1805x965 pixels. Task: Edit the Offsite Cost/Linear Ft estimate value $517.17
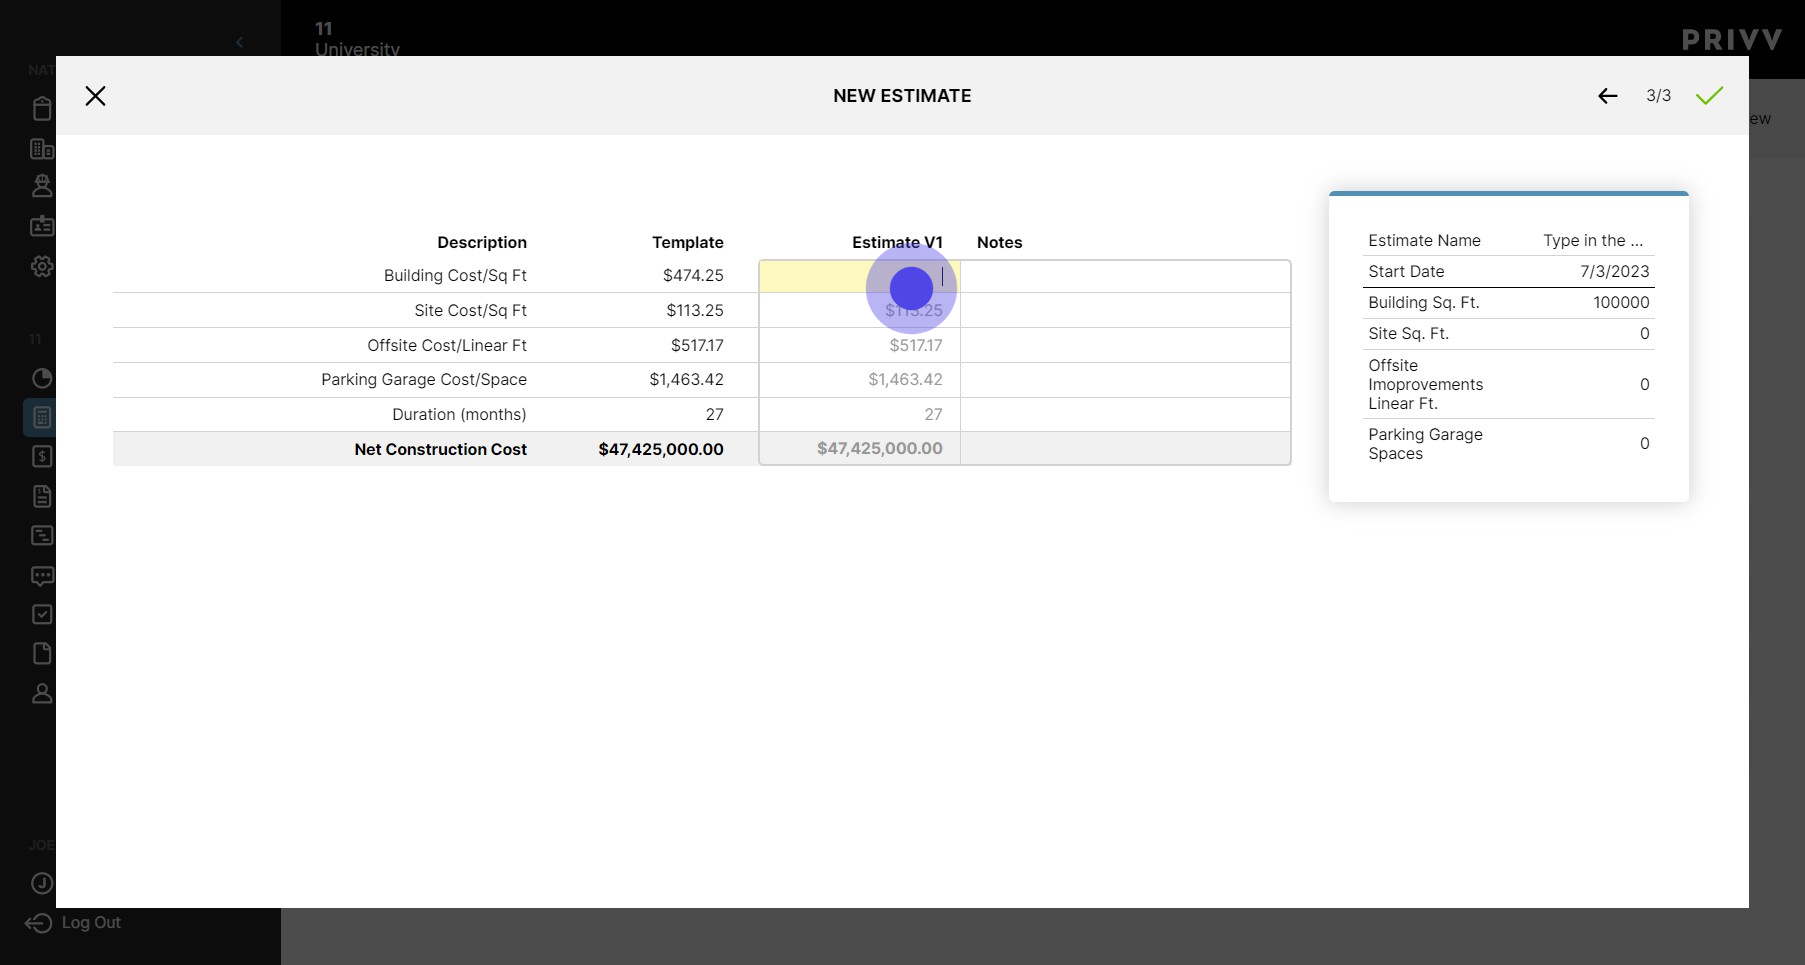(859, 345)
